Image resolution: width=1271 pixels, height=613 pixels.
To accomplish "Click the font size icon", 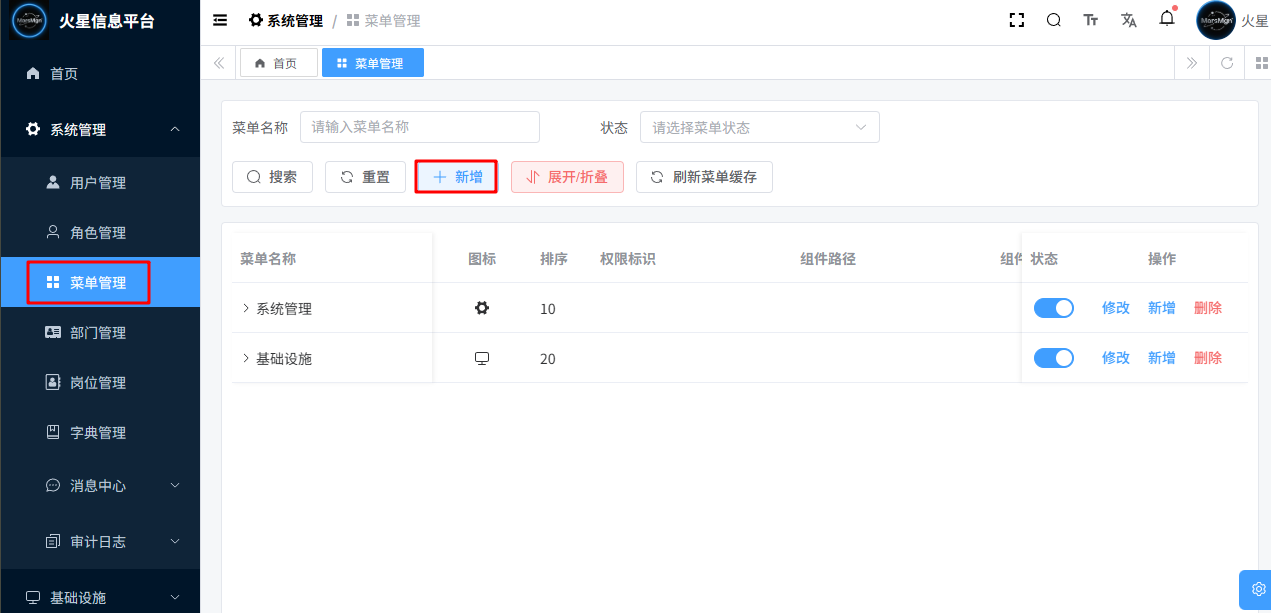I will click(1091, 20).
